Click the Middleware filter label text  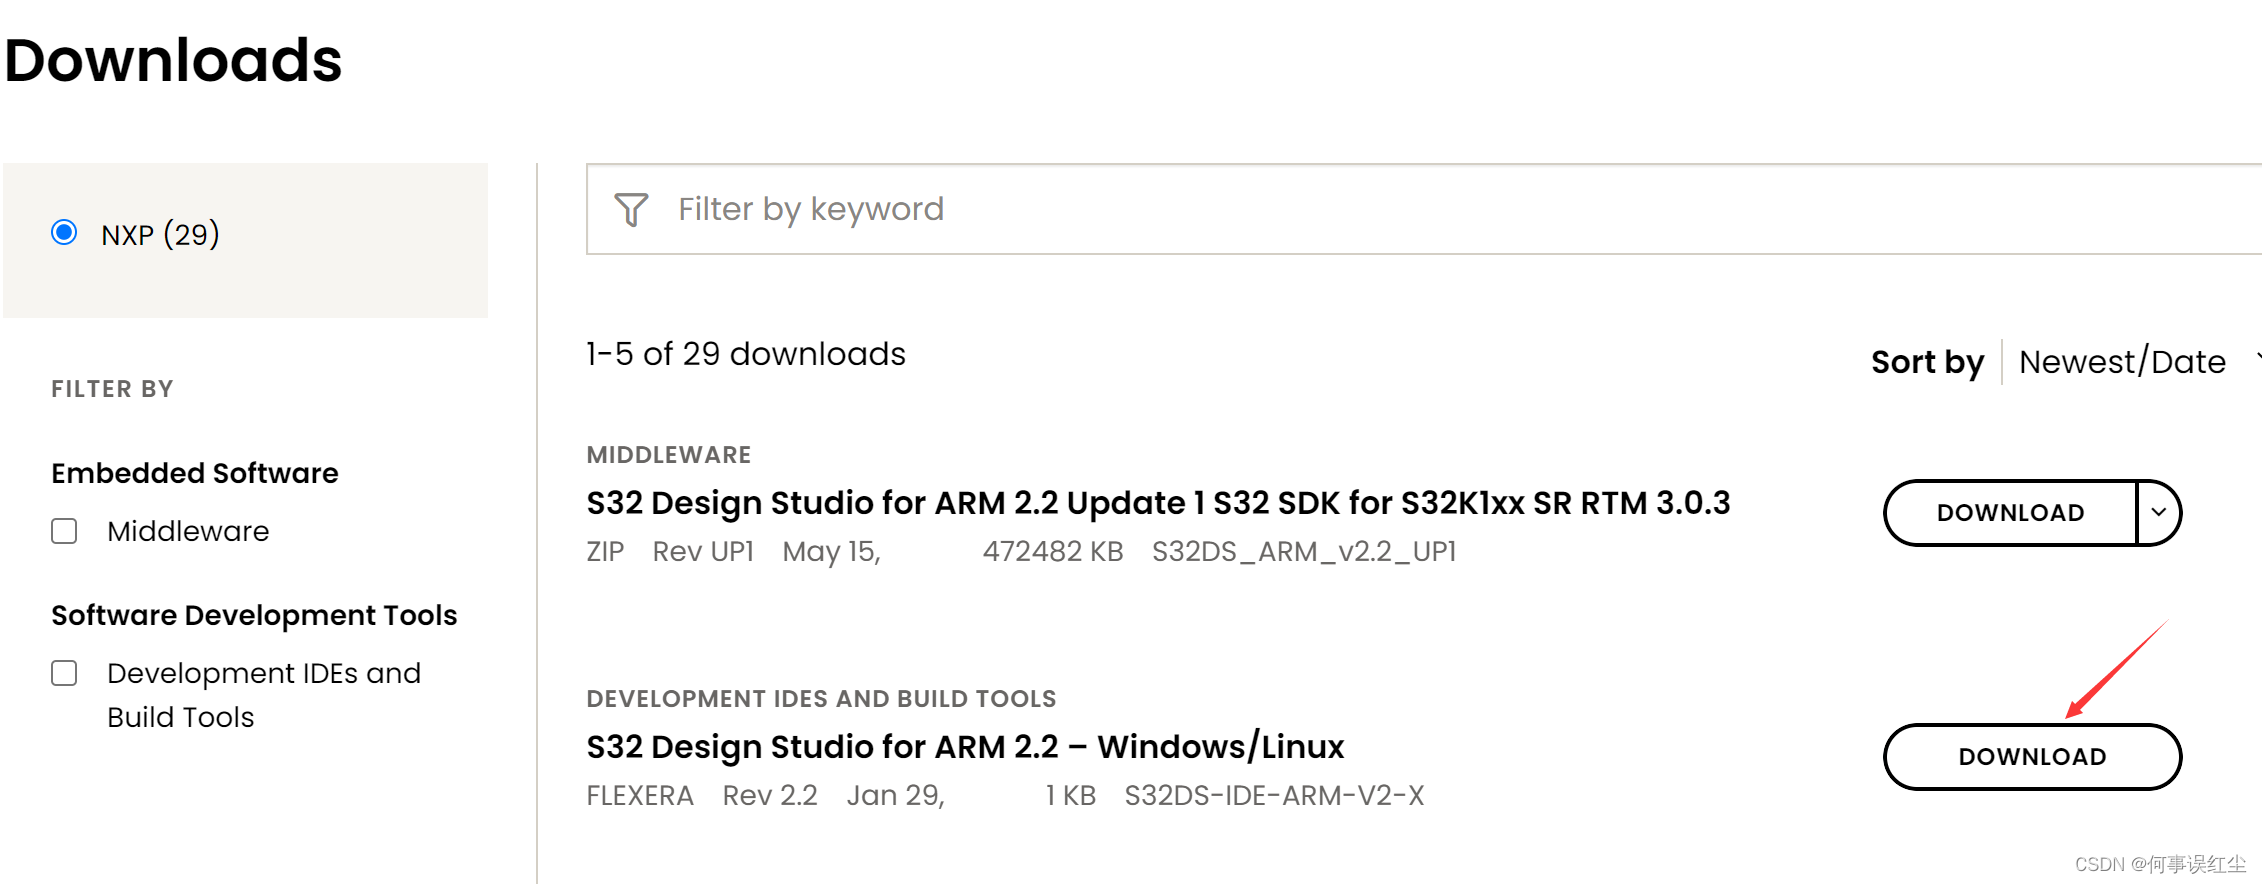[188, 531]
